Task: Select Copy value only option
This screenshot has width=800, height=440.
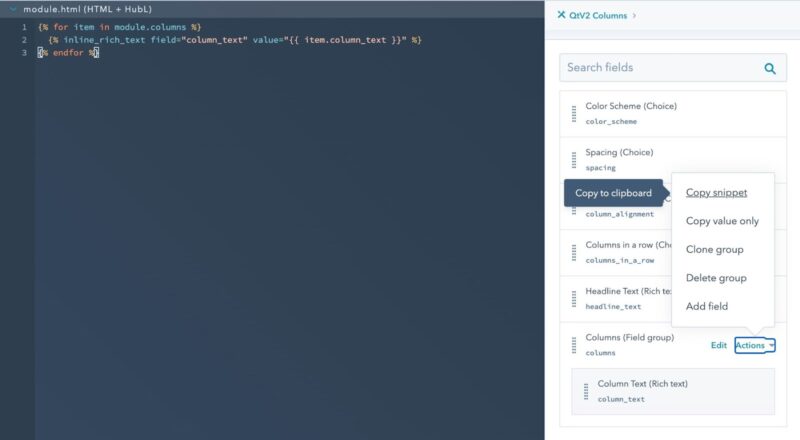Action: pyautogui.click(x=722, y=221)
